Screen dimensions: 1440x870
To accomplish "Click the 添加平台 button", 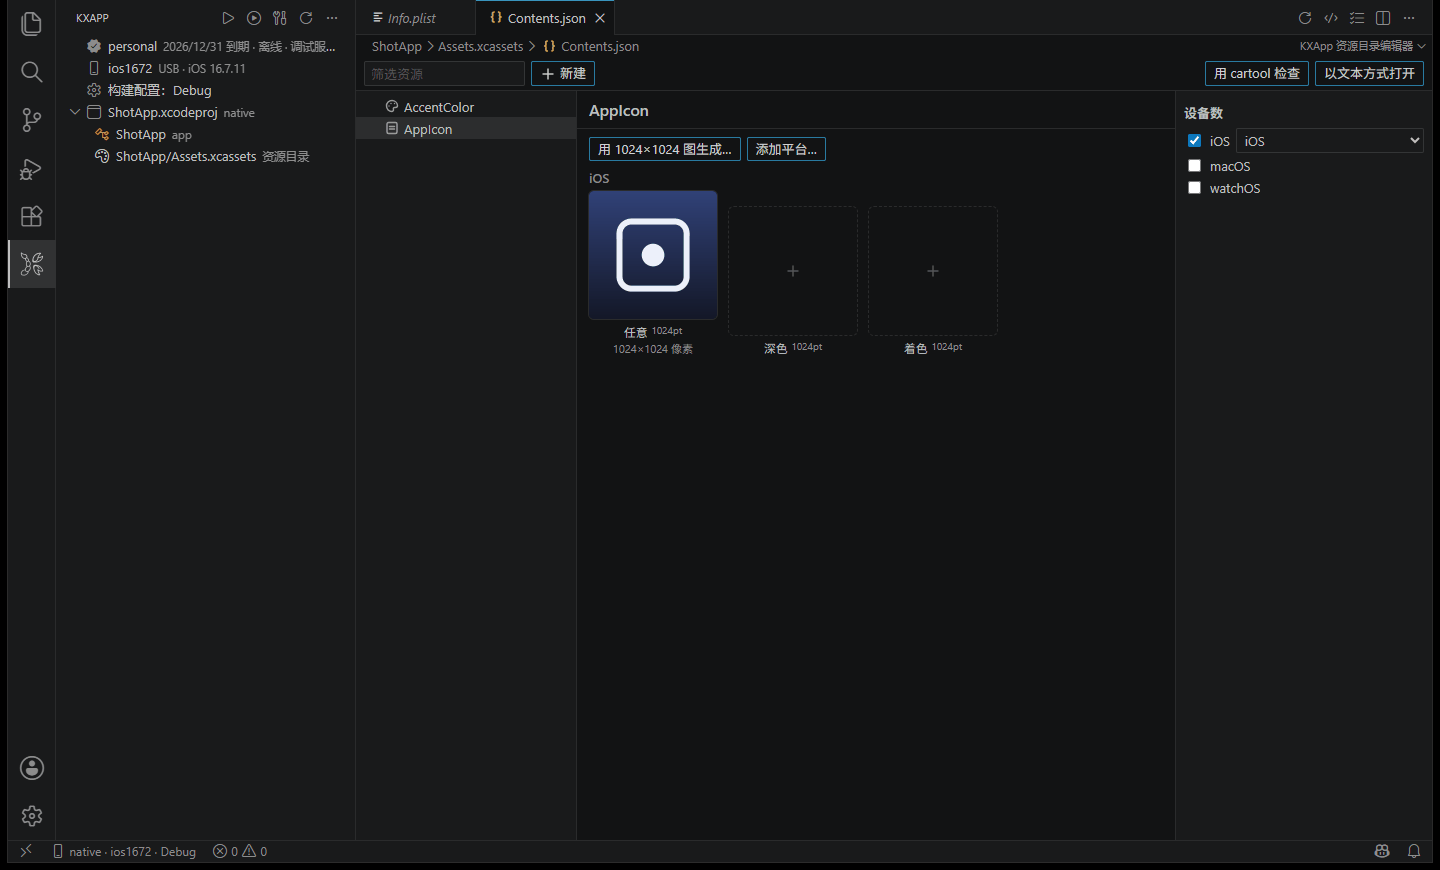I will (x=786, y=149).
